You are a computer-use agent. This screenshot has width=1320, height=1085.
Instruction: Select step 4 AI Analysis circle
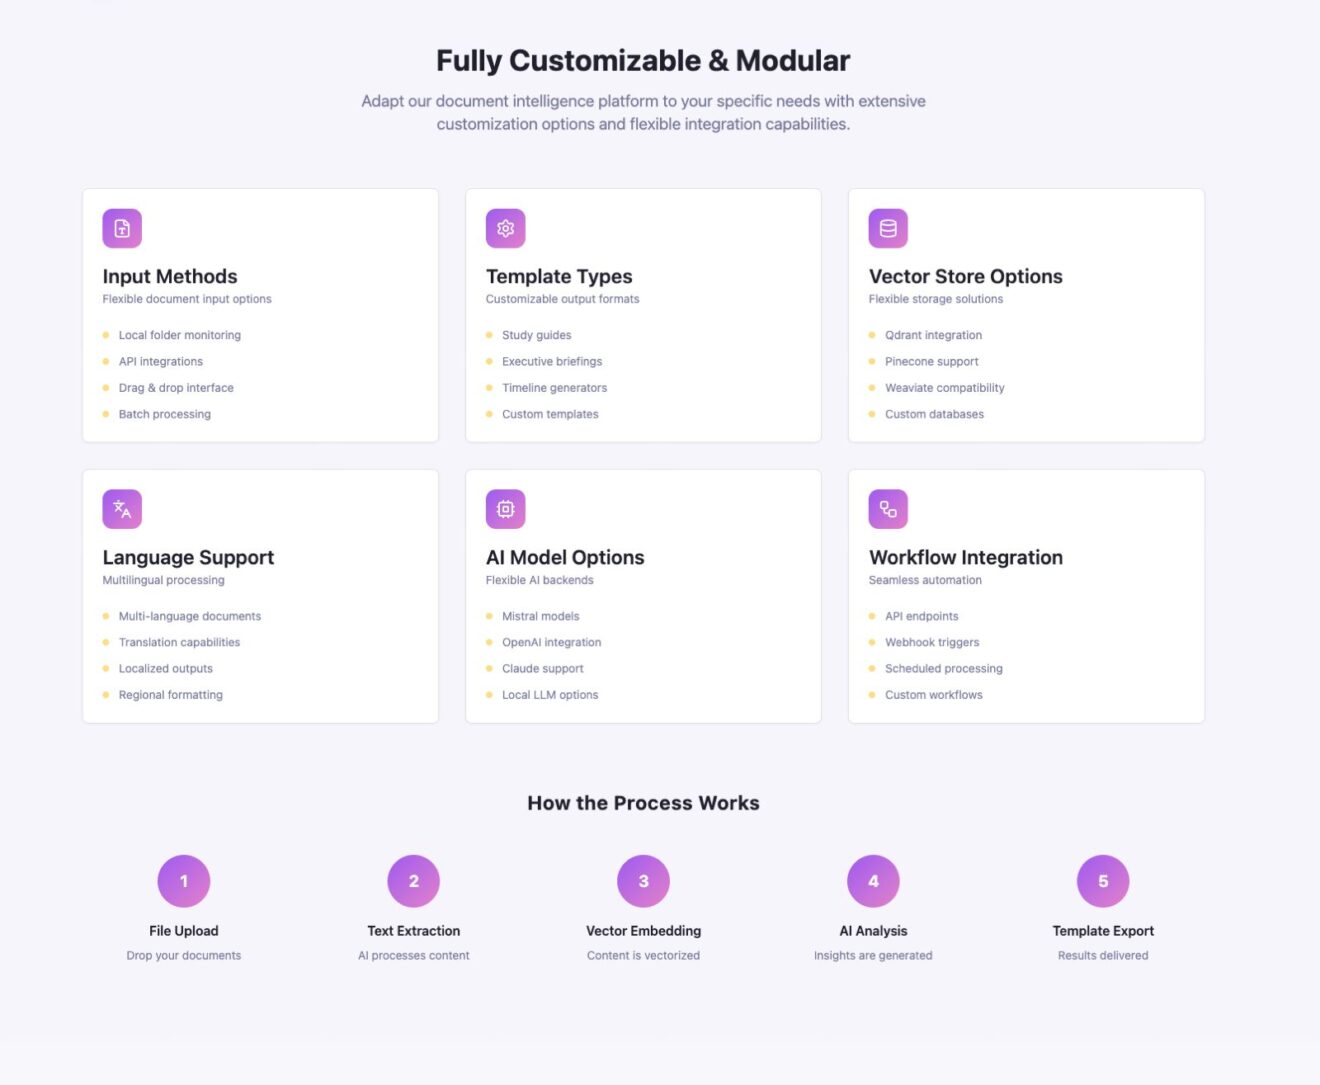pyautogui.click(x=873, y=881)
